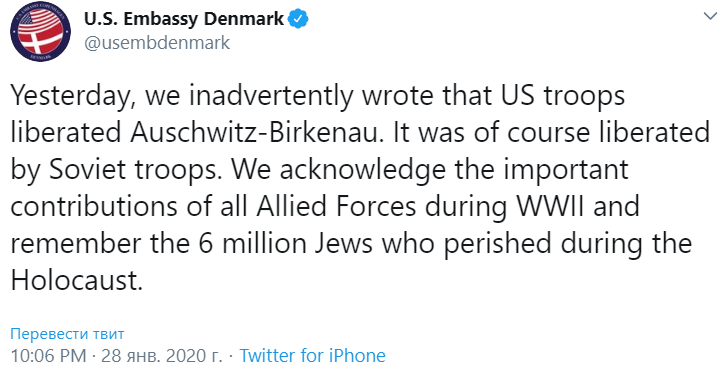Click the words Allied Forces in tweet
The width and height of the screenshot is (726, 371).
(x=336, y=206)
